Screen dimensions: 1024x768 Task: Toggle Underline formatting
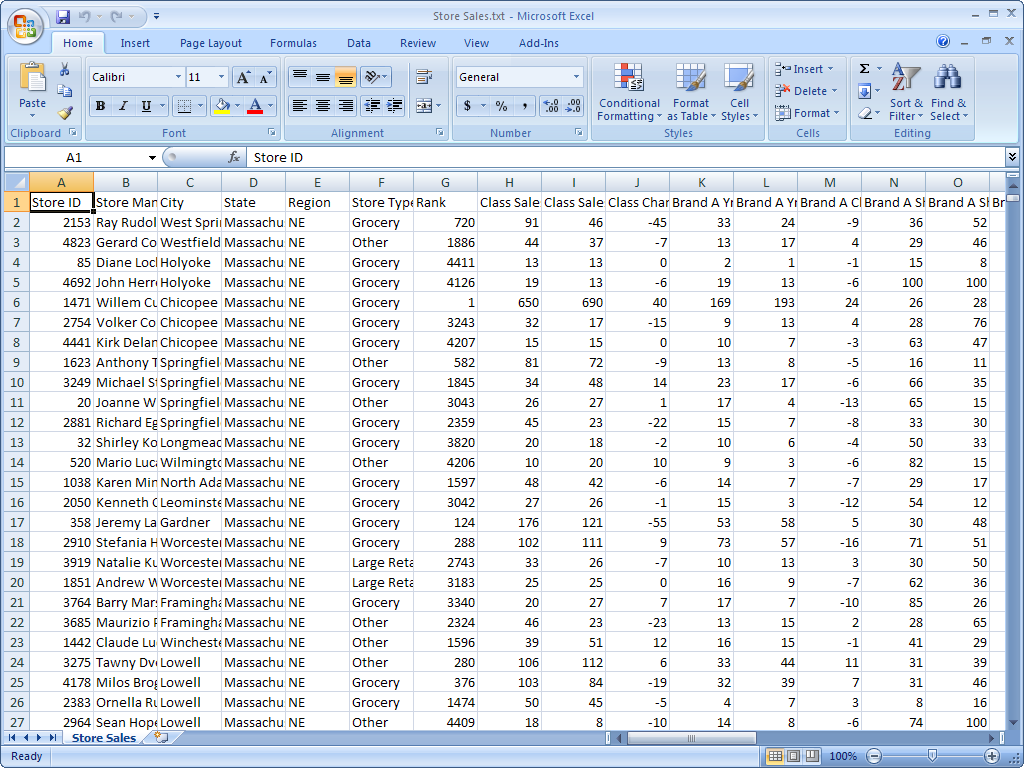tap(146, 106)
